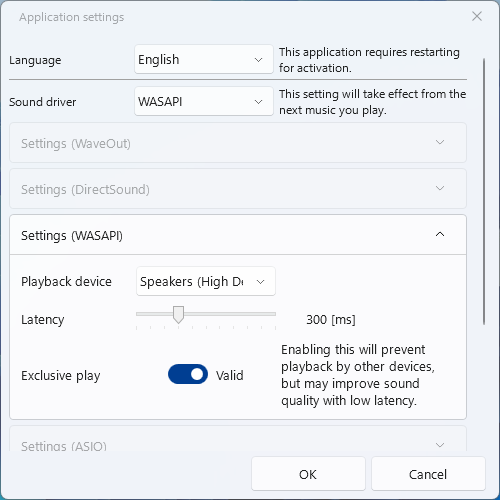Click the arrow of the Sound driver combo
Viewport: 500px width, 500px height.
pos(258,102)
